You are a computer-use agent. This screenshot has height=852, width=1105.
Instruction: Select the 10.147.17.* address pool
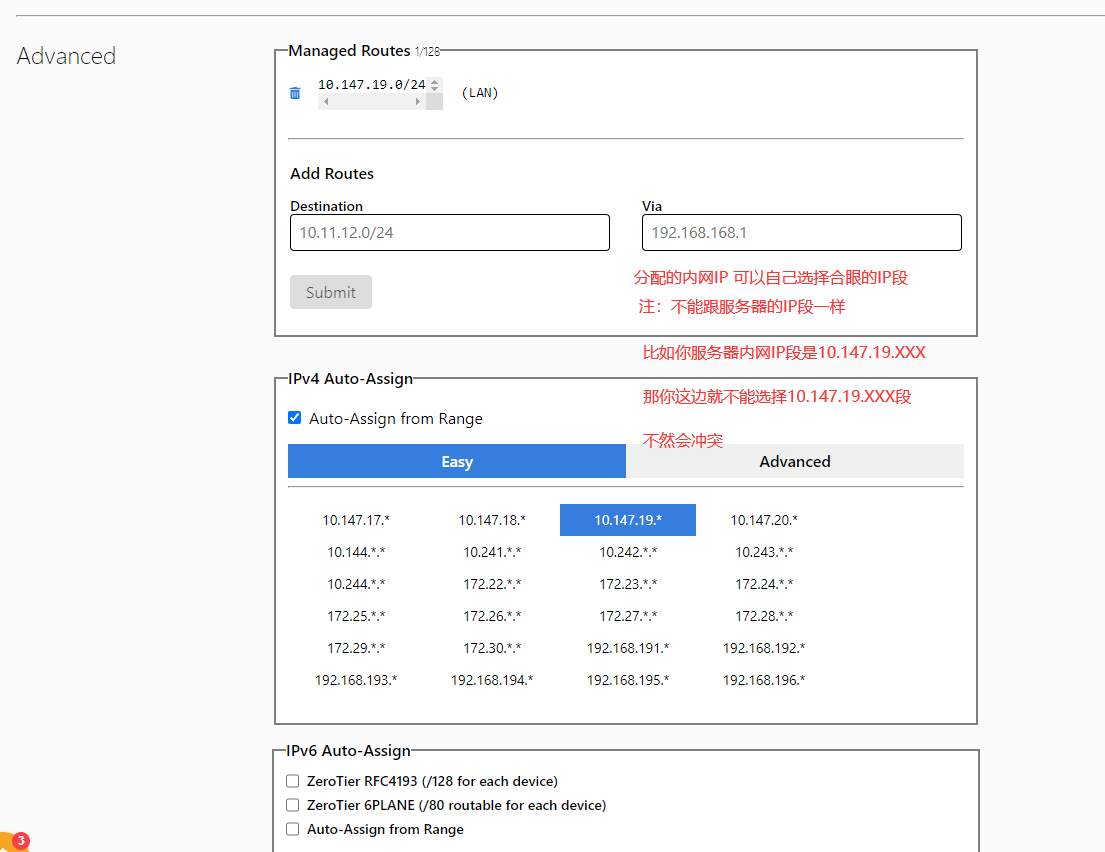[x=355, y=520]
